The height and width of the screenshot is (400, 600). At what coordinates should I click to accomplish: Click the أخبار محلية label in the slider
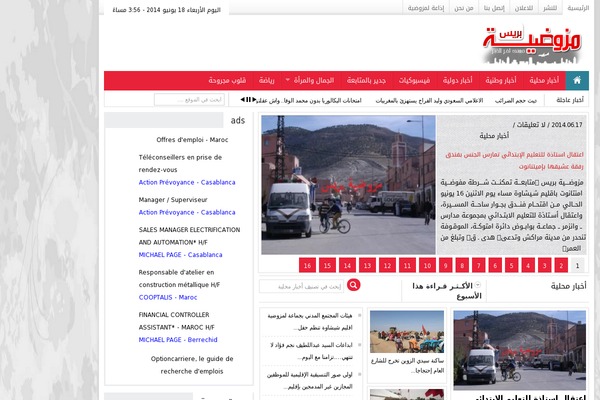pos(494,136)
